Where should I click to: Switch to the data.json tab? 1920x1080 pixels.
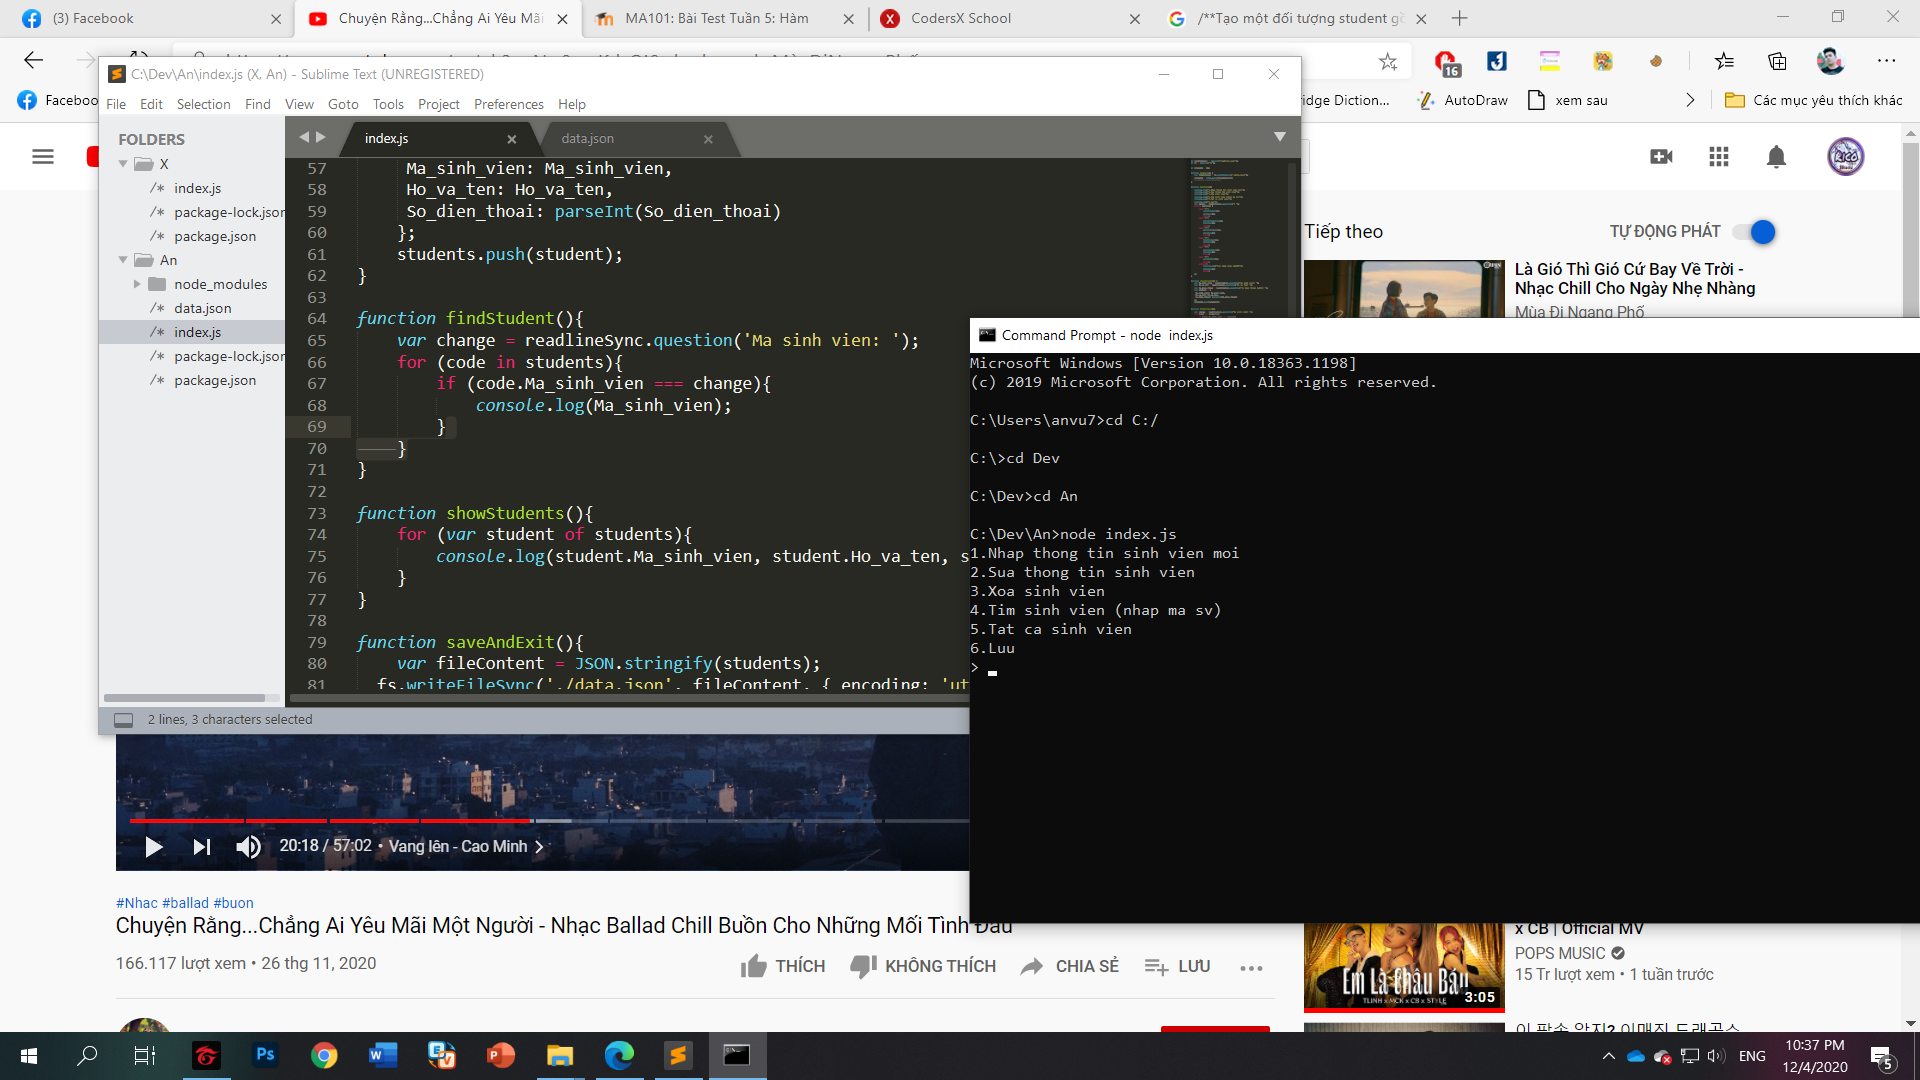tap(588, 138)
